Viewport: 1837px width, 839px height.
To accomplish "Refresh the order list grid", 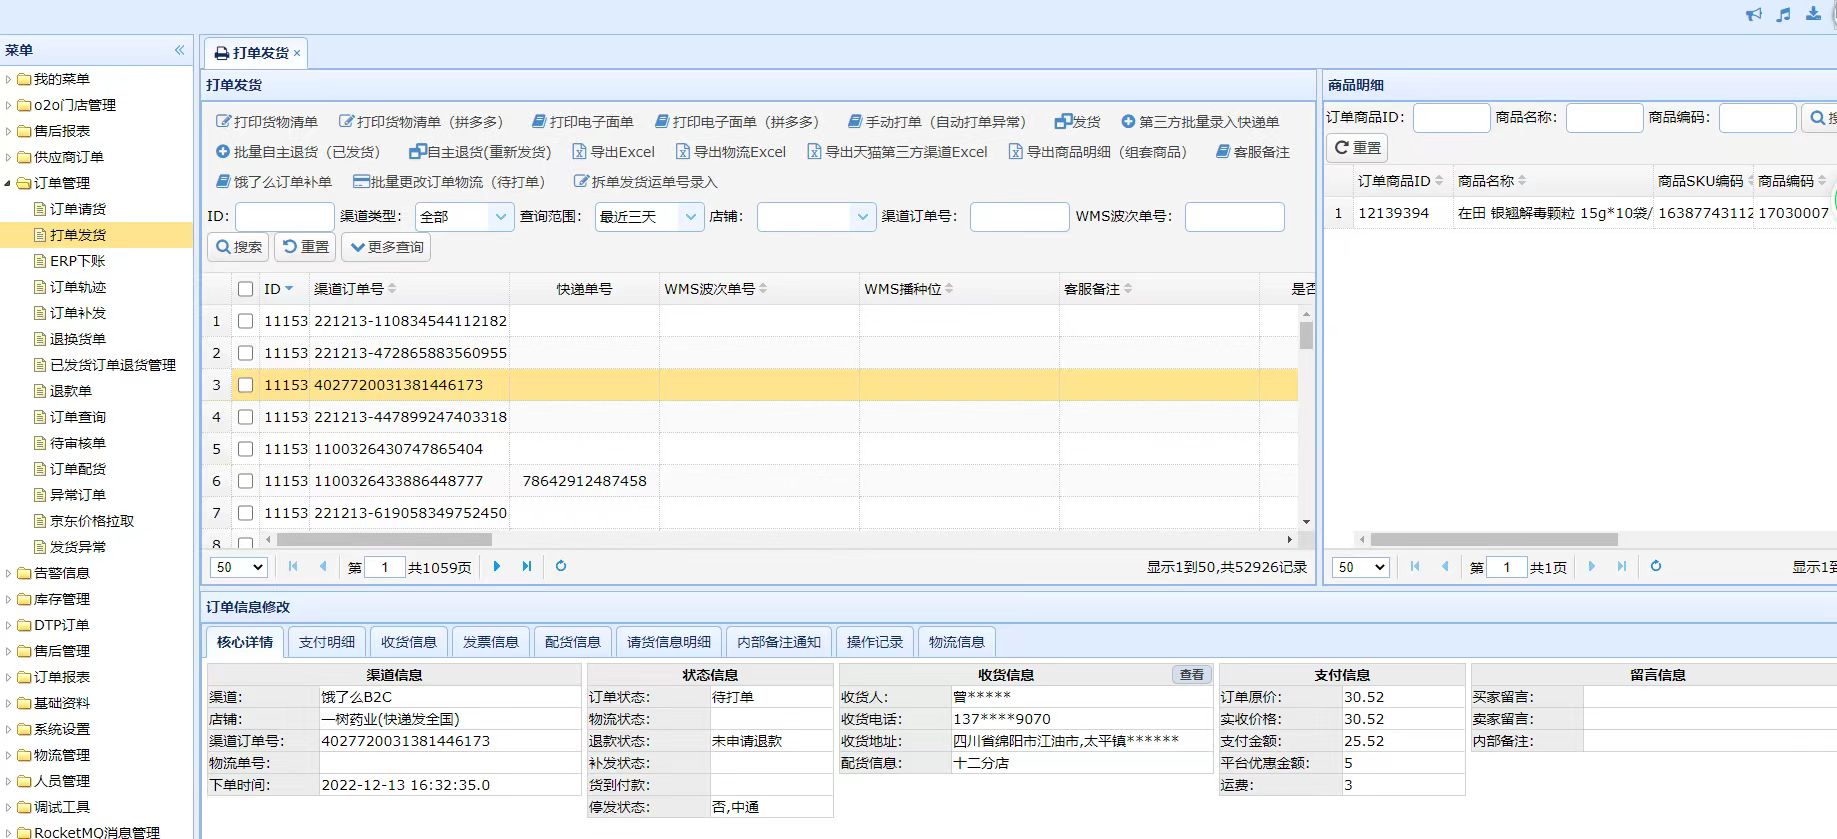I will pyautogui.click(x=561, y=566).
